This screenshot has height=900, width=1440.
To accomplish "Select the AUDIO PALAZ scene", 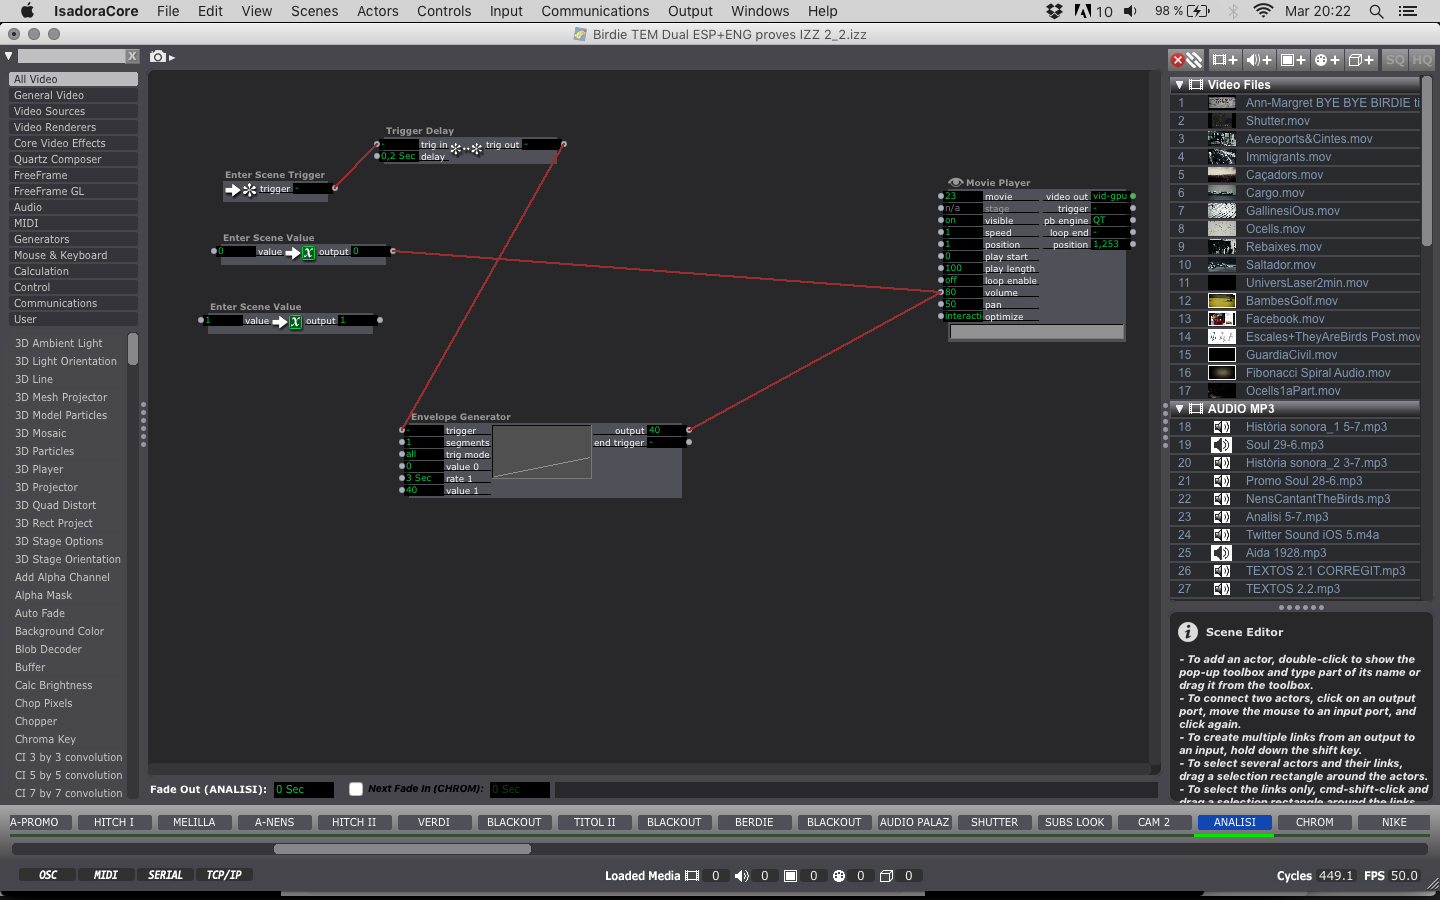I will tap(914, 822).
